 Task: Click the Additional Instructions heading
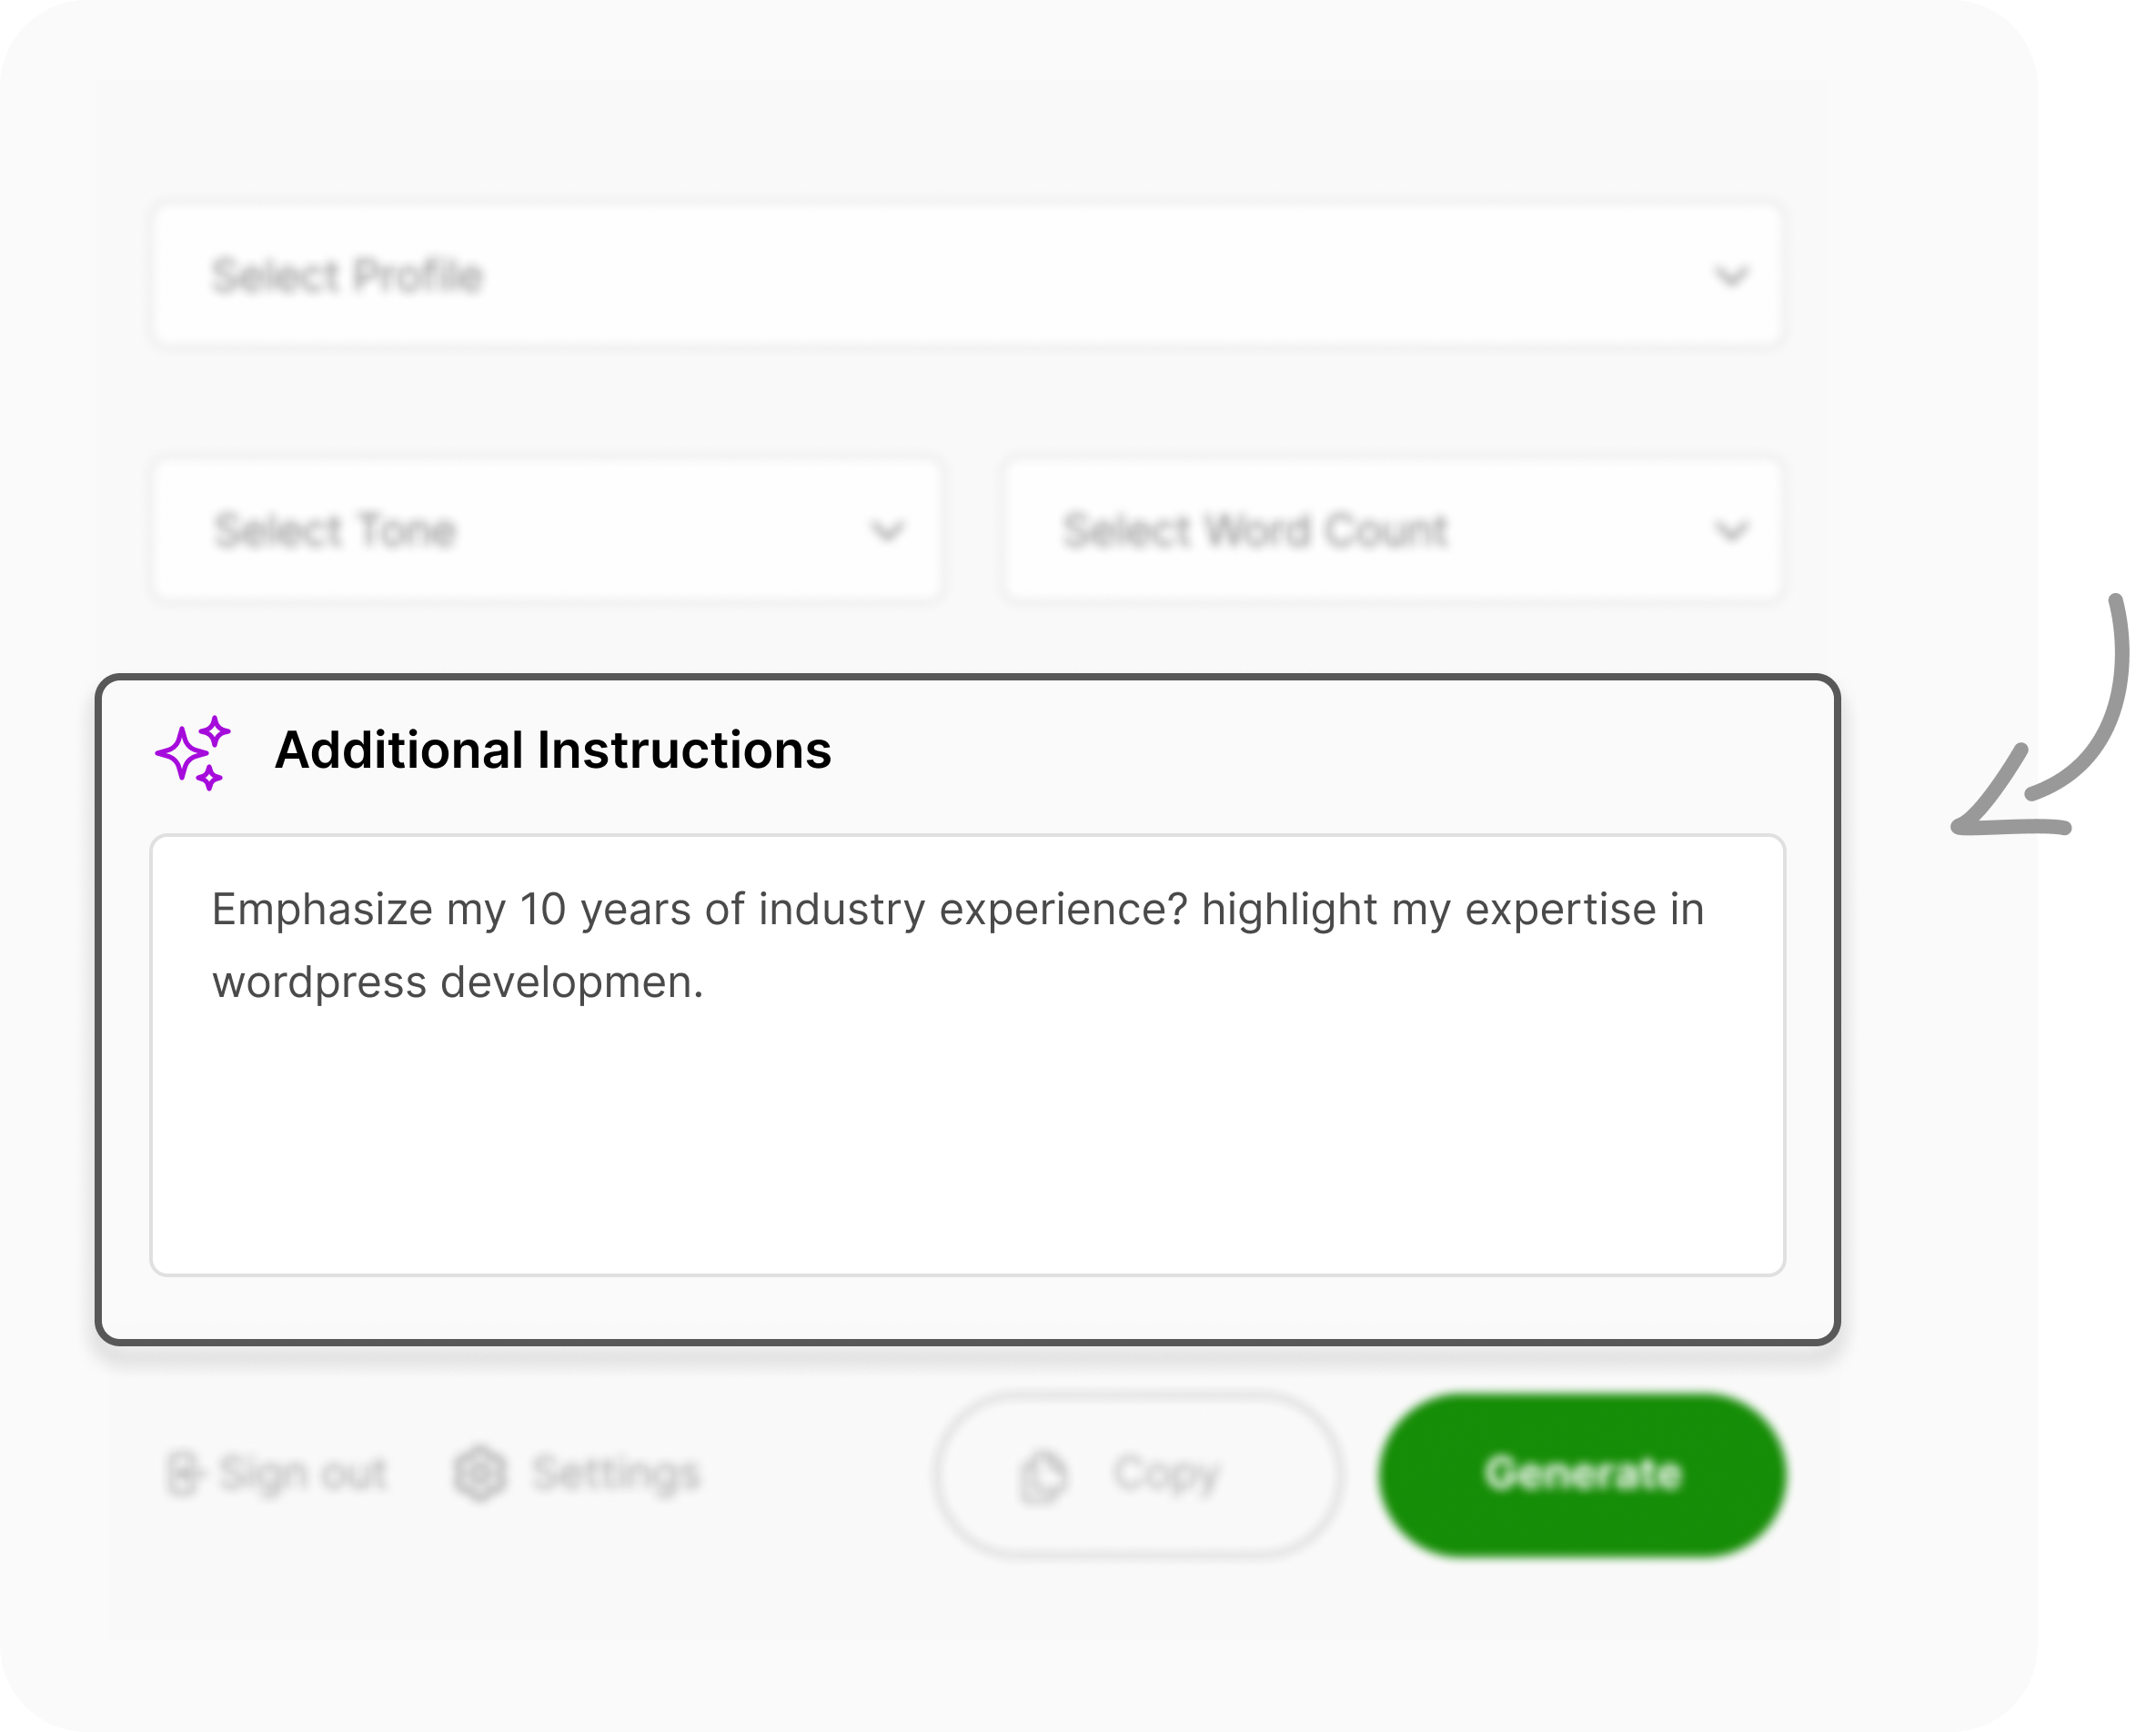pyautogui.click(x=553, y=750)
